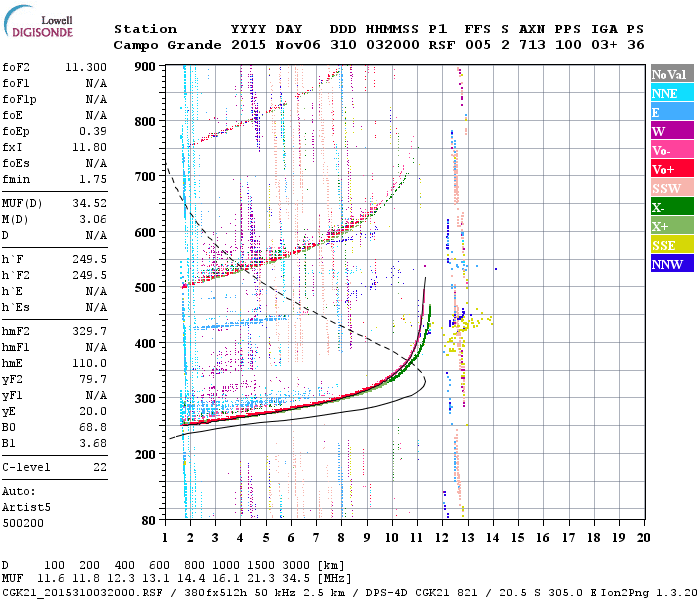Select the No Val legend swatch
The image size is (700, 600).
[x=672, y=74]
